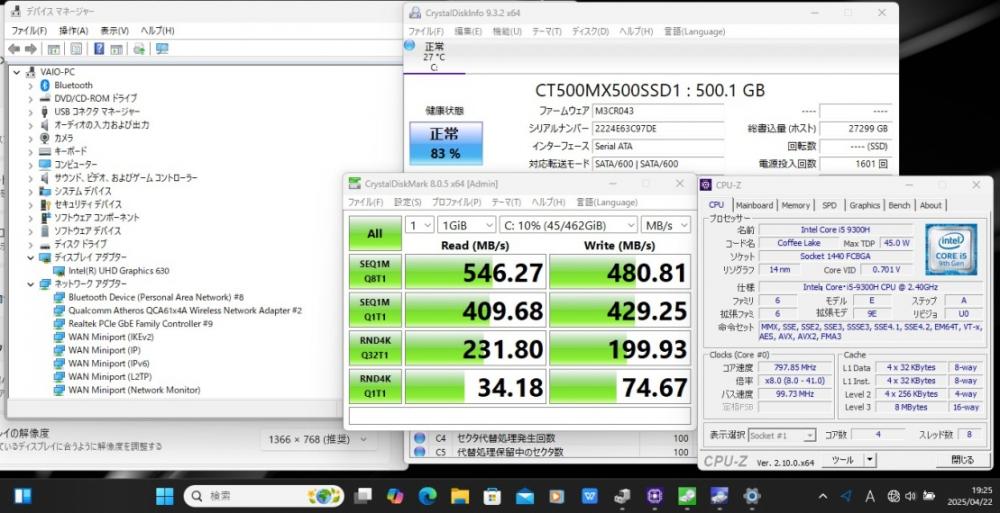
Task: Open the Mail app from the taskbar
Action: pyautogui.click(x=525, y=496)
